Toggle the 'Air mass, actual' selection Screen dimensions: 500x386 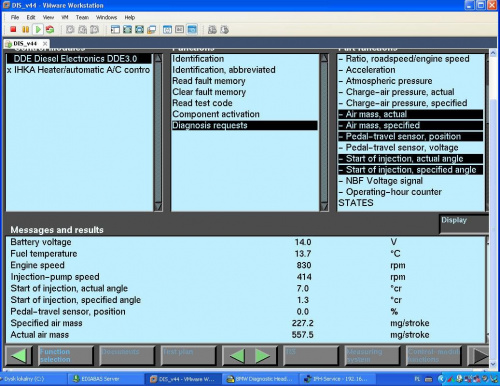coord(411,114)
